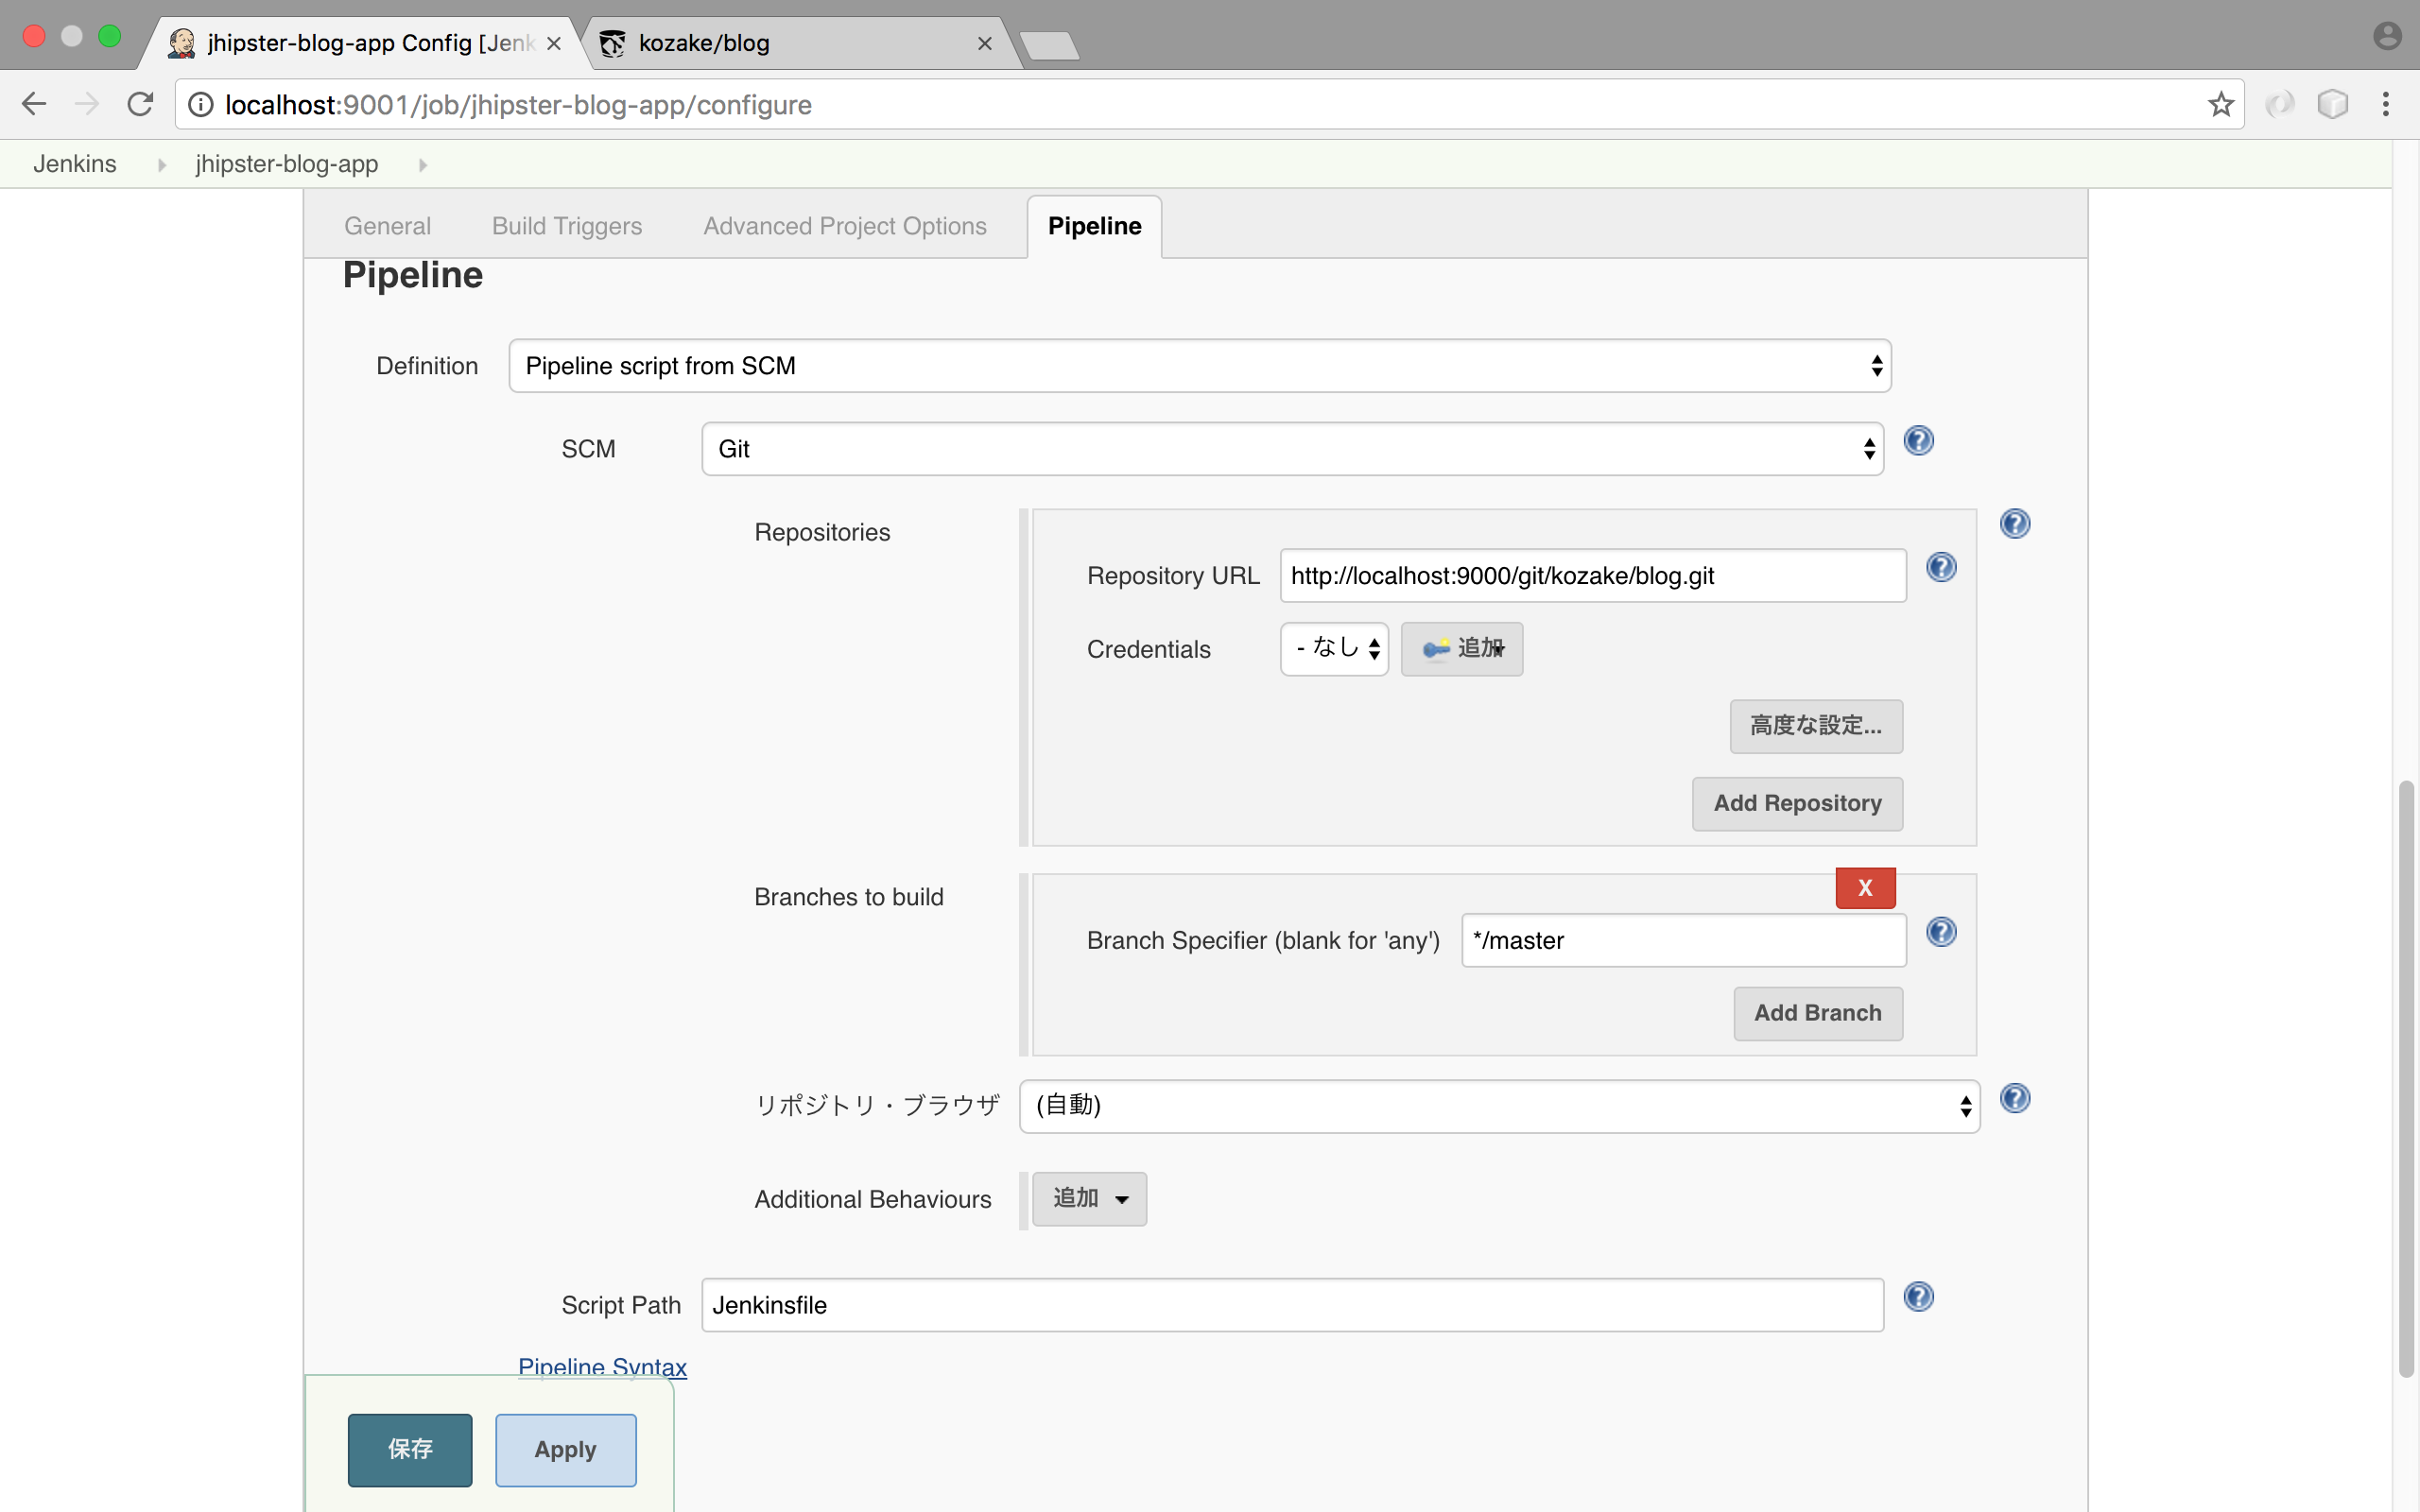This screenshot has height=1512, width=2420.
Task: Open help for the Repositories section
Action: pyautogui.click(x=2014, y=524)
